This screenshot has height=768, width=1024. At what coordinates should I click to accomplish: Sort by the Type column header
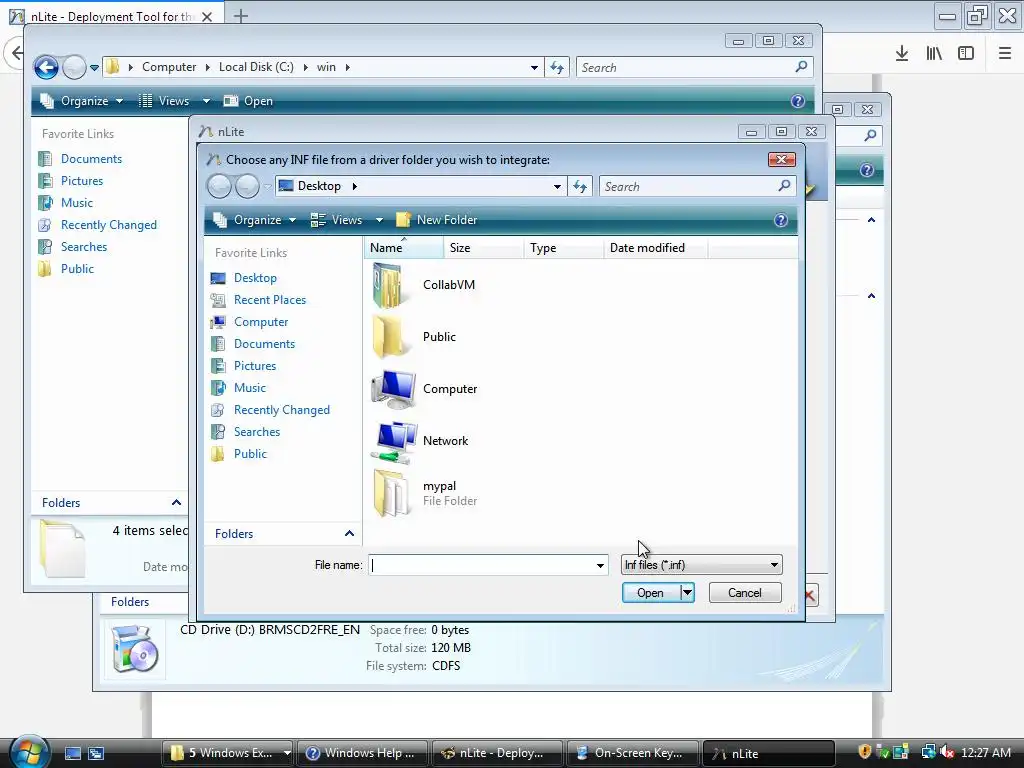pyautogui.click(x=564, y=248)
